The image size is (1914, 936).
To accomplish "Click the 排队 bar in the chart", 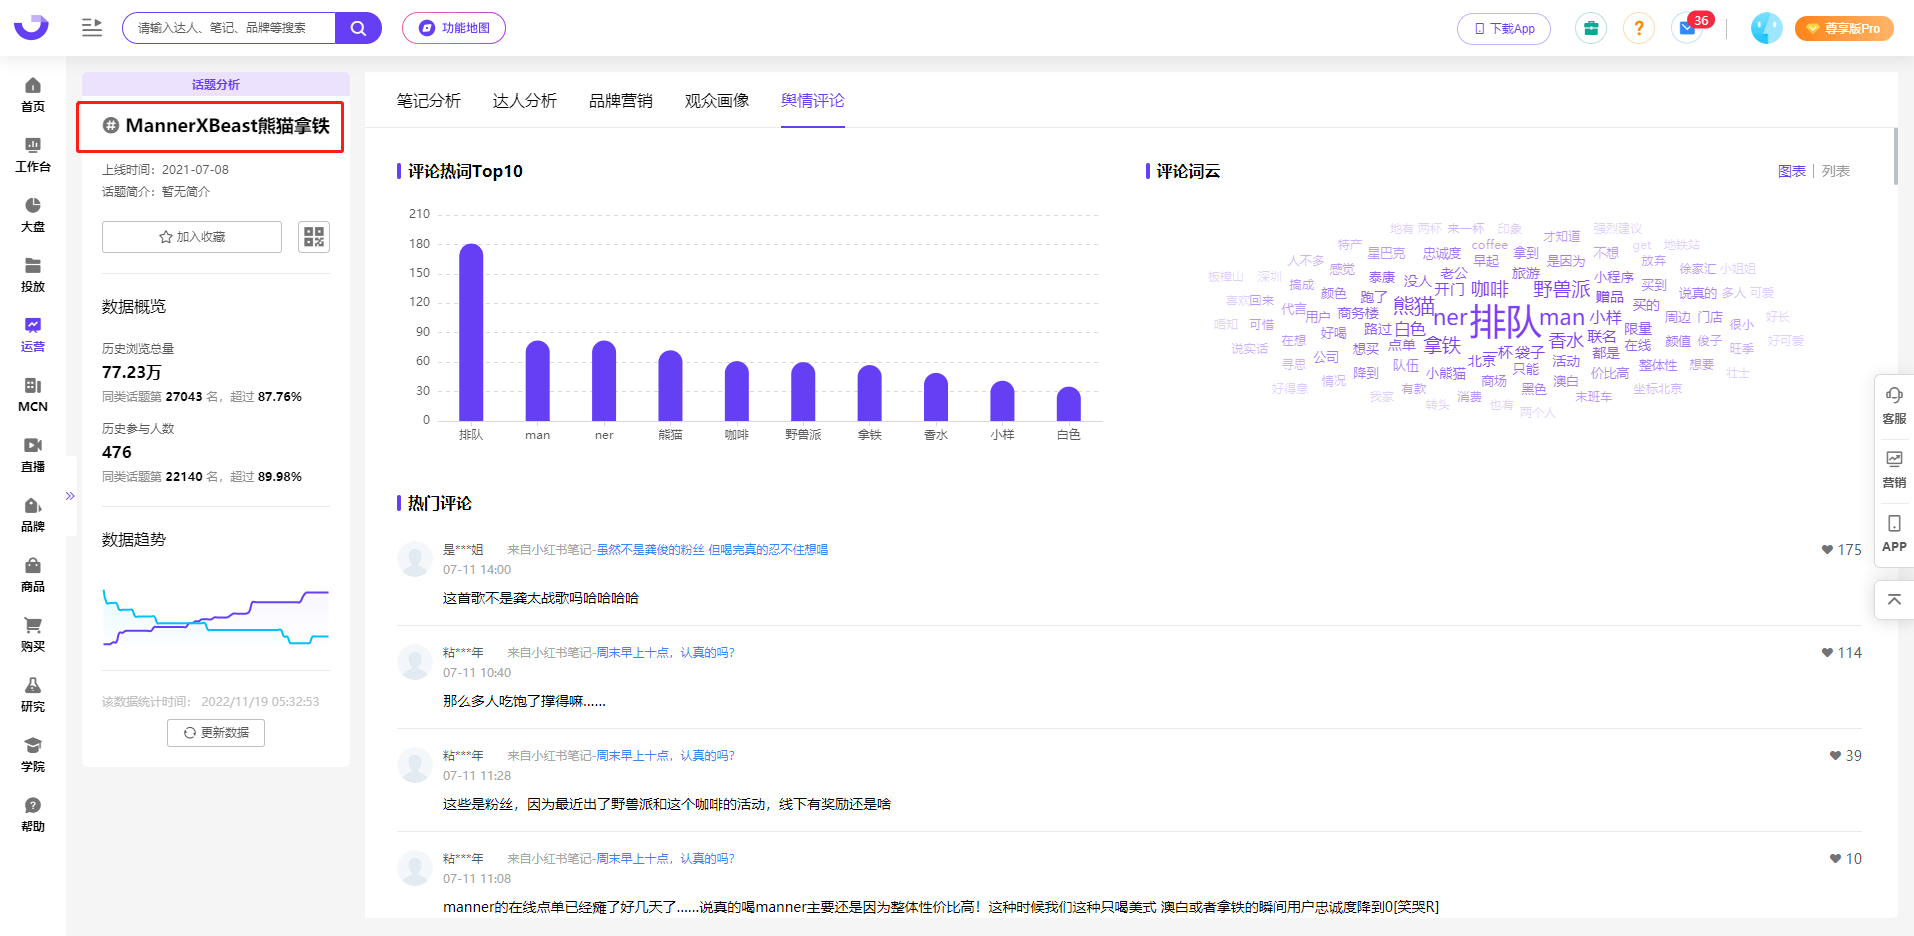I will tap(471, 332).
